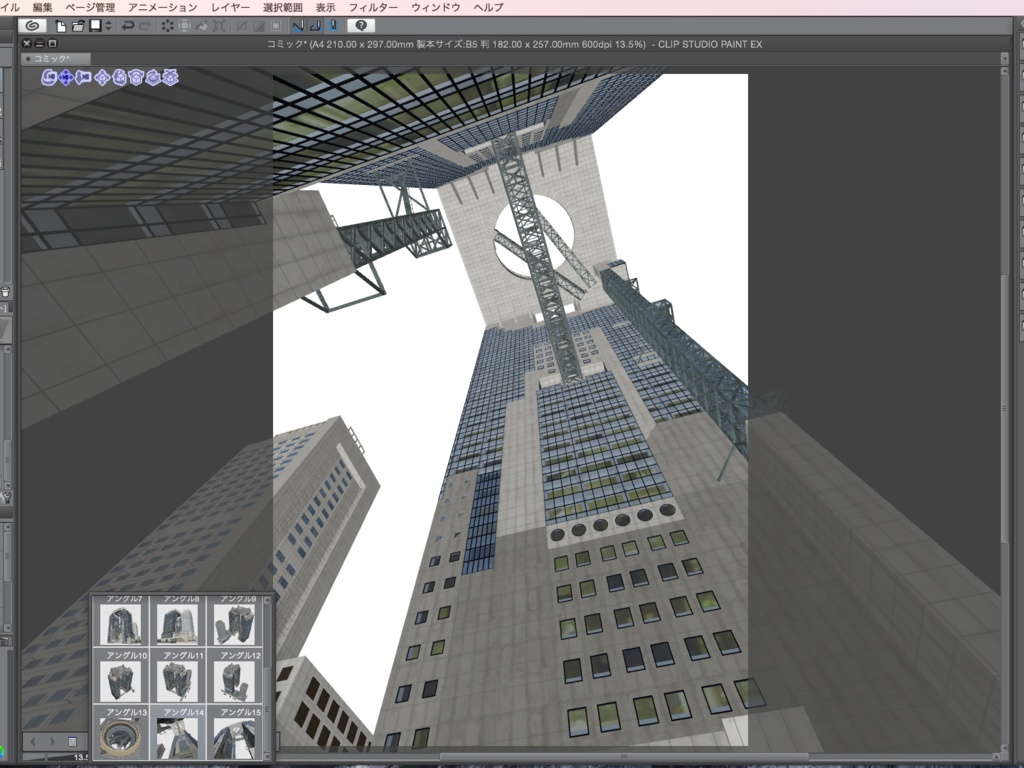This screenshot has width=1024, height=768.
Task: Open the ページ管理 menu
Action: 90,7
